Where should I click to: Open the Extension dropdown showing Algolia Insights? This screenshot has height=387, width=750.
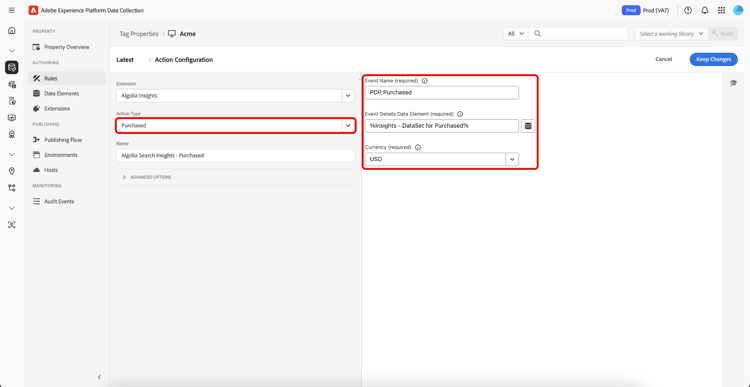click(235, 96)
